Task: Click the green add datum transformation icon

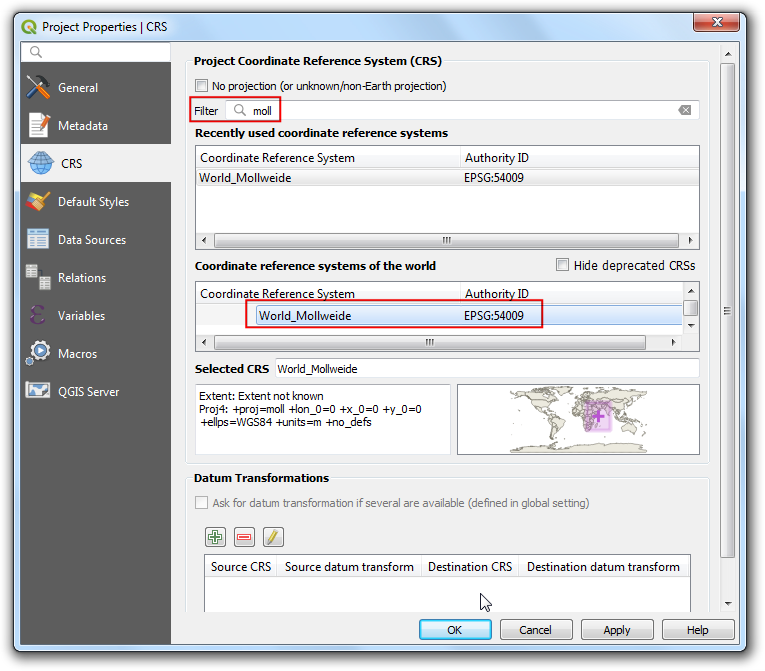Action: (215, 537)
